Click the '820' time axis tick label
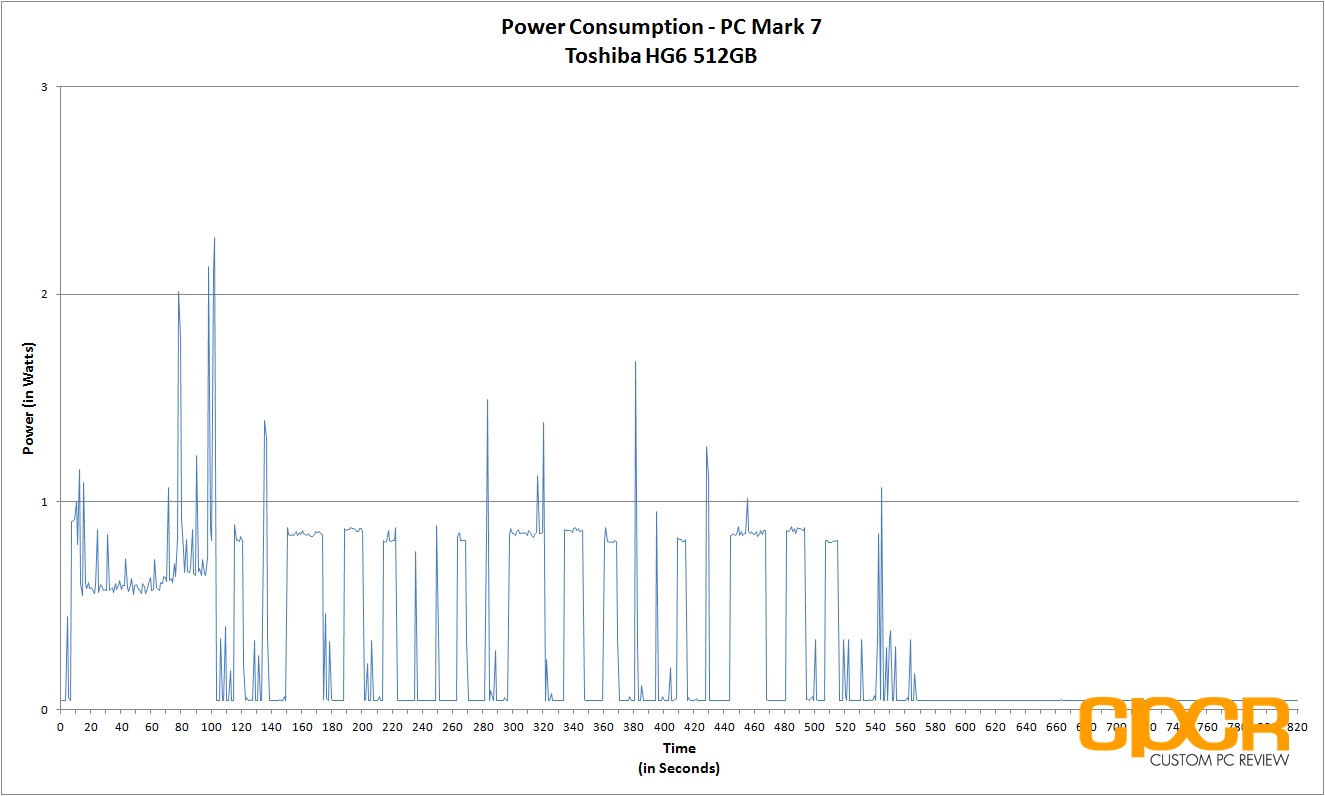Image resolution: width=1325 pixels, height=796 pixels. [1297, 727]
